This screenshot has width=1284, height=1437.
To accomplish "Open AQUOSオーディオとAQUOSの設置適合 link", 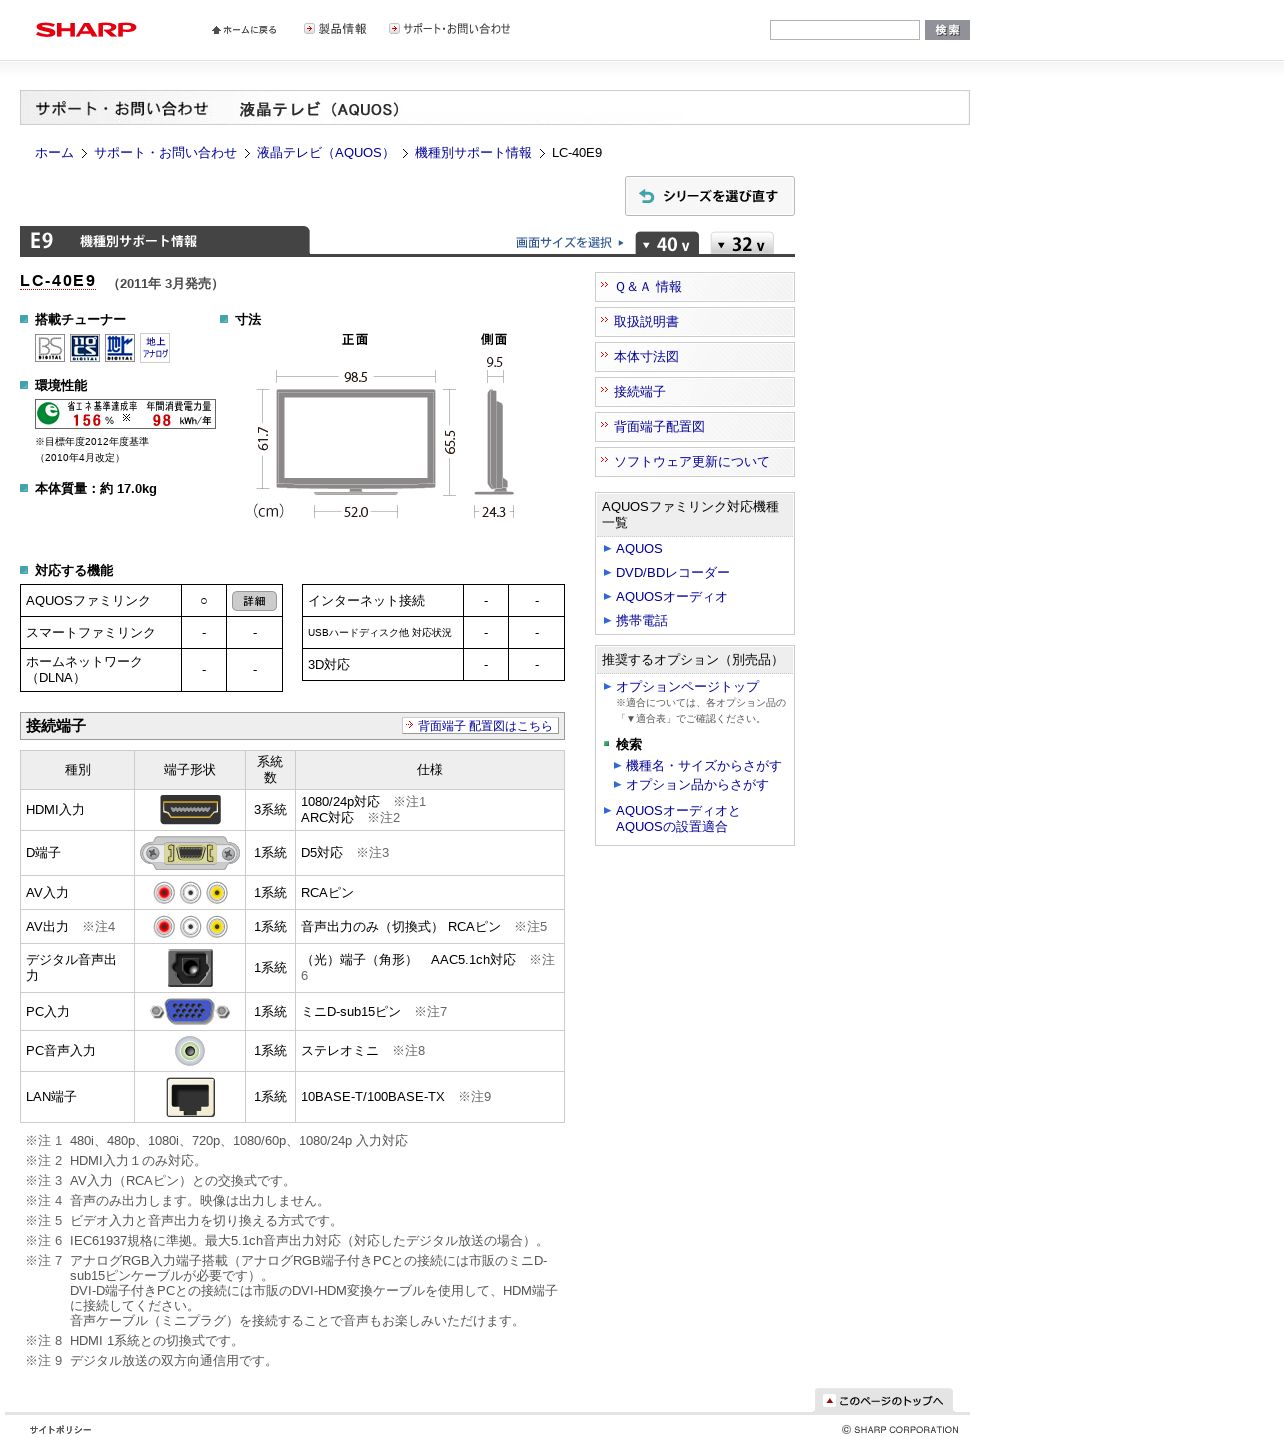I will tap(678, 819).
